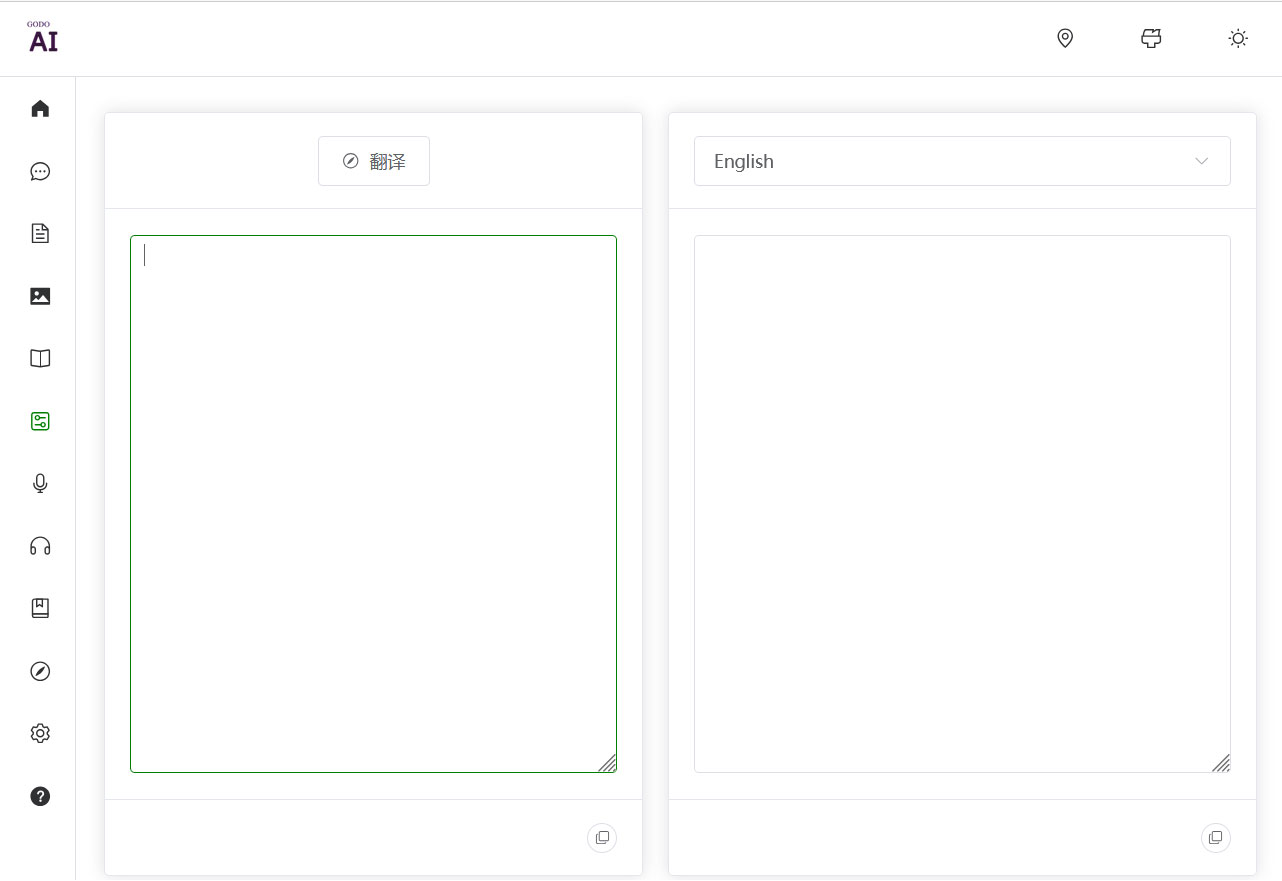Click the location pin icon in header
Viewport: 1282px width, 881px height.
(1065, 39)
